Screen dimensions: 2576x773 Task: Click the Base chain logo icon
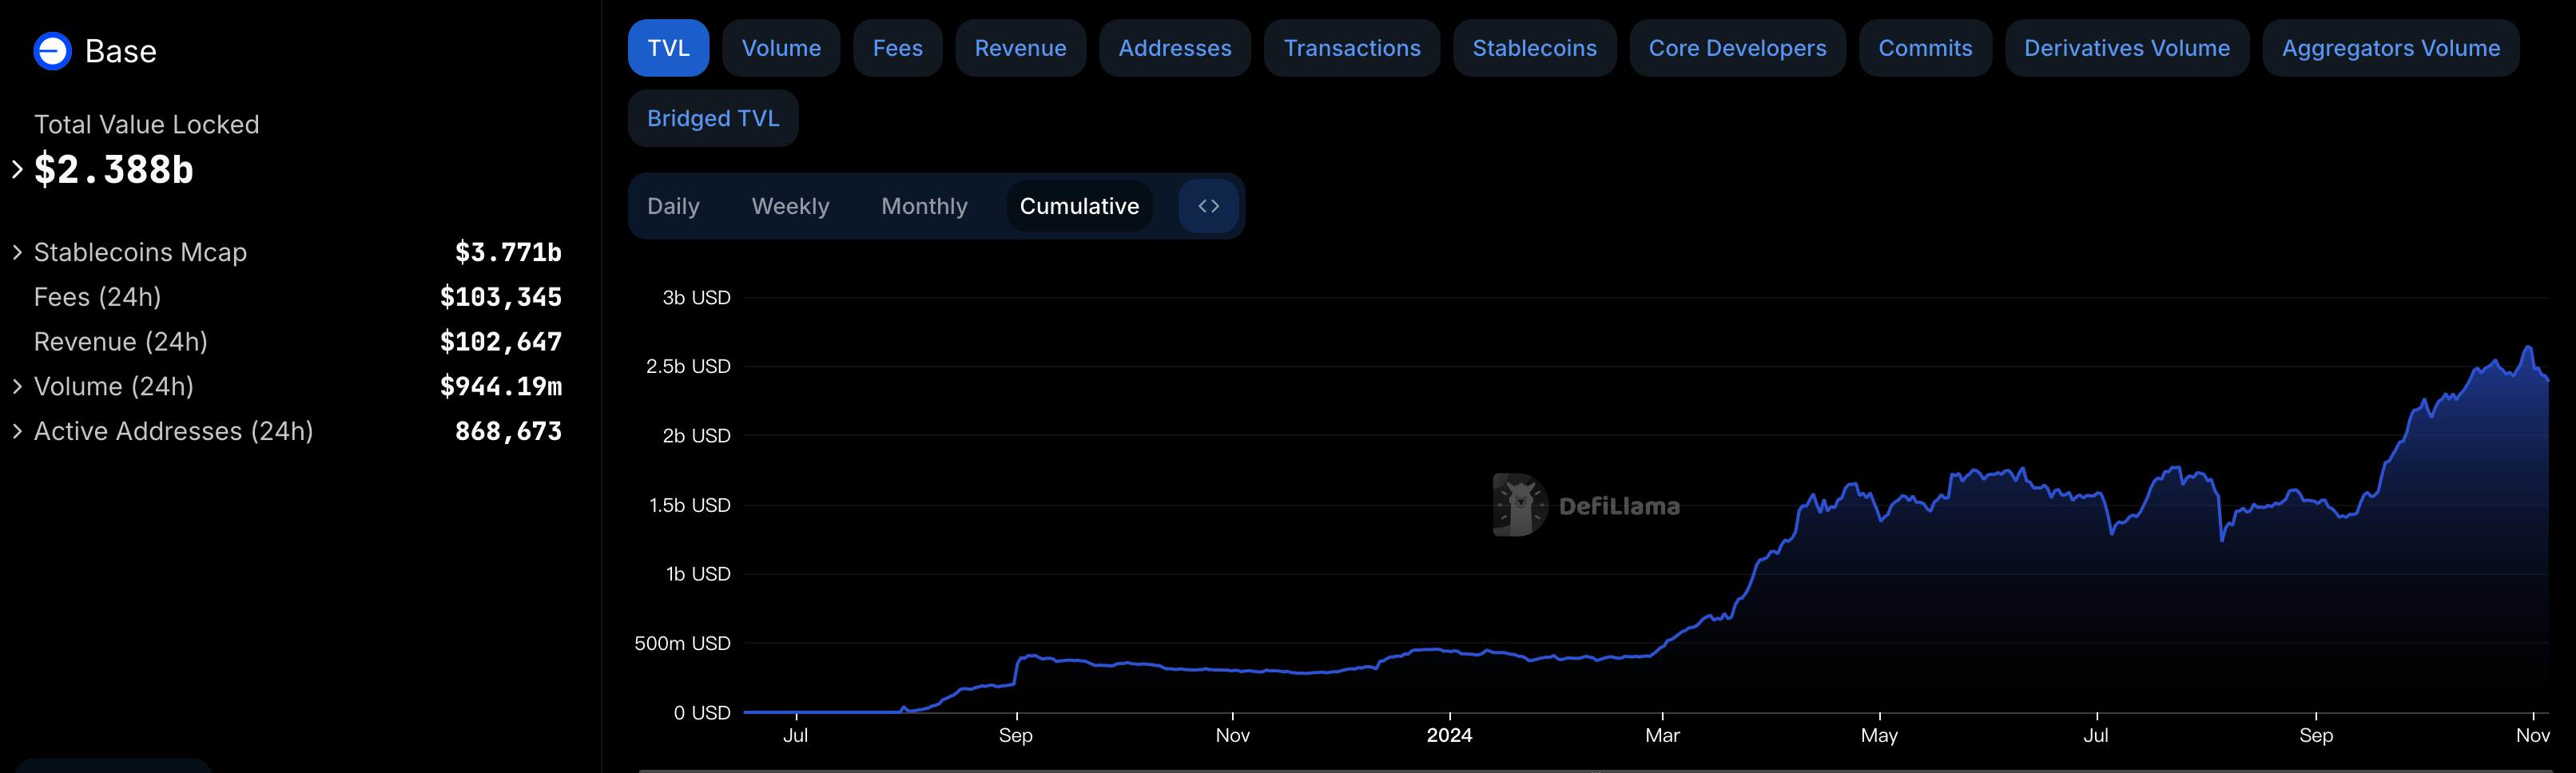coord(52,51)
